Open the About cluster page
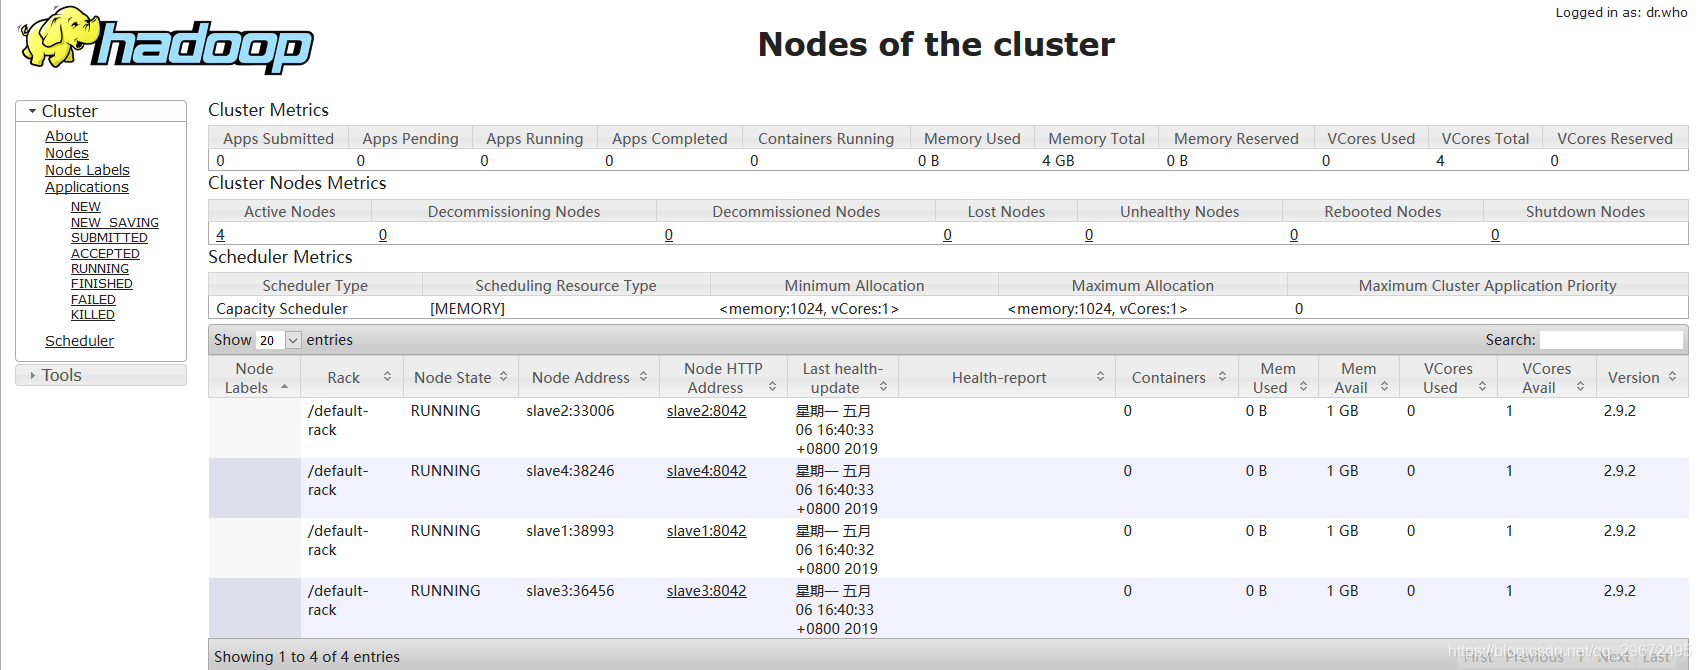This screenshot has height=670, width=1702. click(66, 136)
